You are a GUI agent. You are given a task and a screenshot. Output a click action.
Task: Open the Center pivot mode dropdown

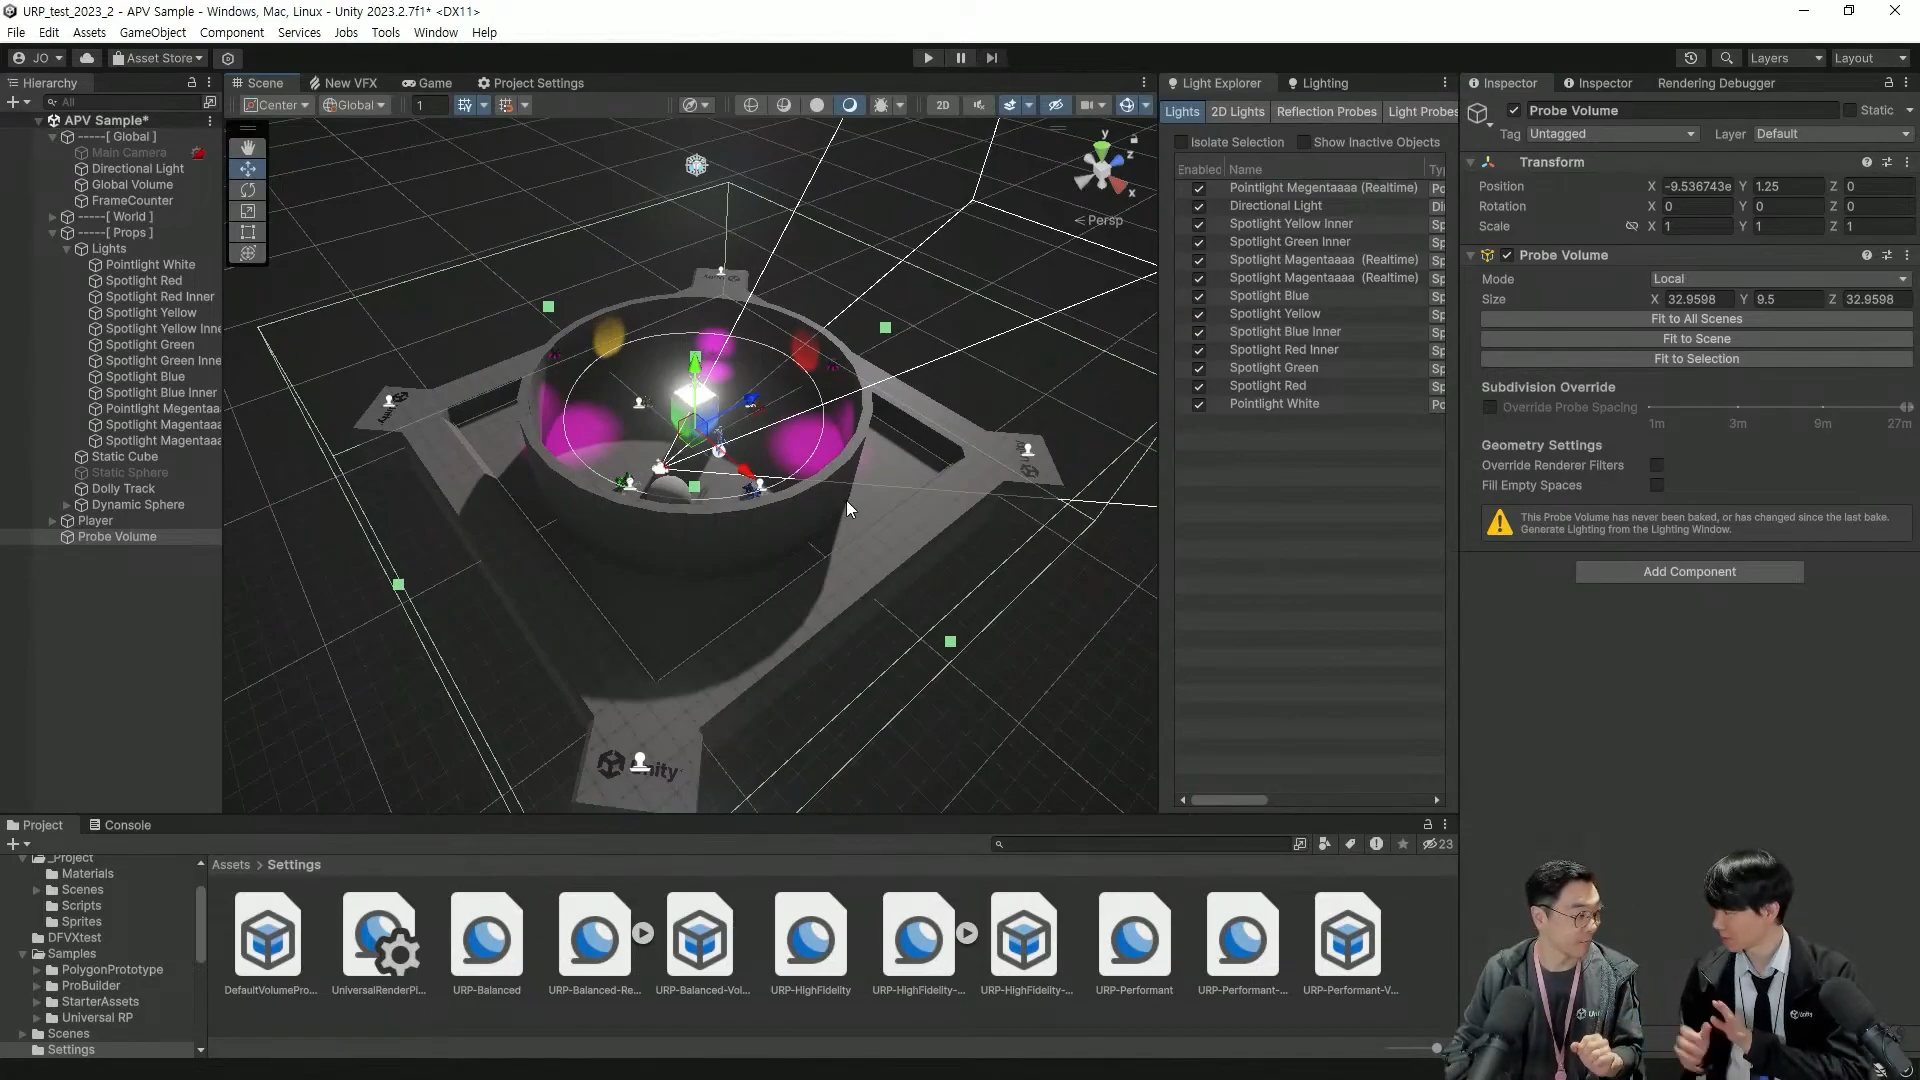point(277,105)
